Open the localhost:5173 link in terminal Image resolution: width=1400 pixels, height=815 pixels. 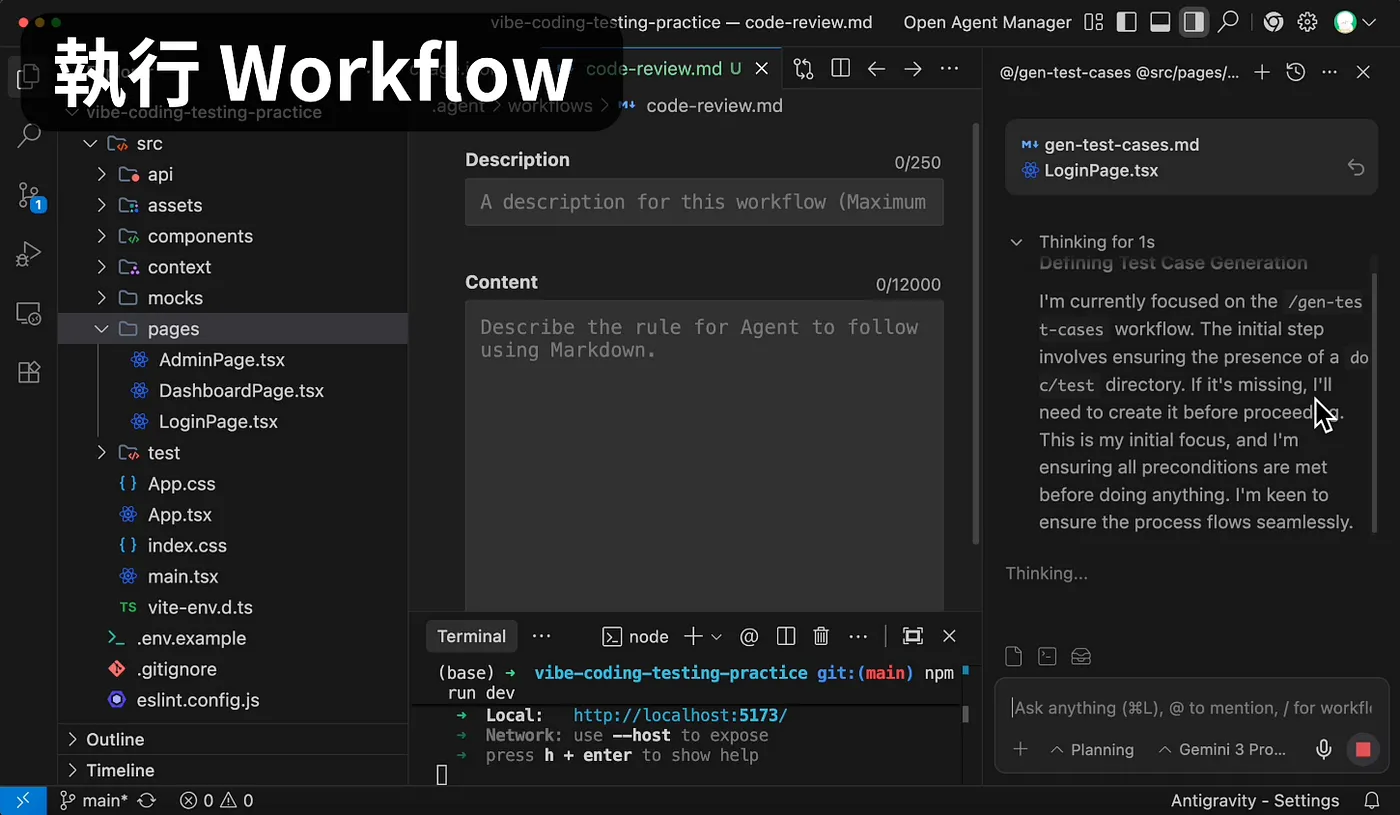(x=680, y=715)
